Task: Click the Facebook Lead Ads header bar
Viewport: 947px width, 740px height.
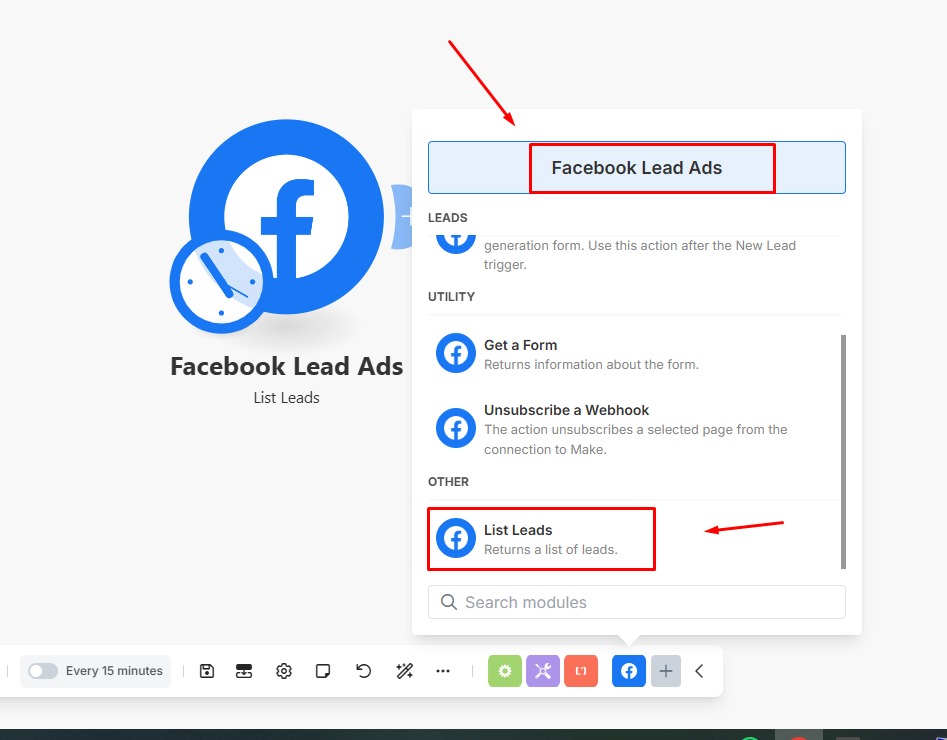Action: click(637, 167)
